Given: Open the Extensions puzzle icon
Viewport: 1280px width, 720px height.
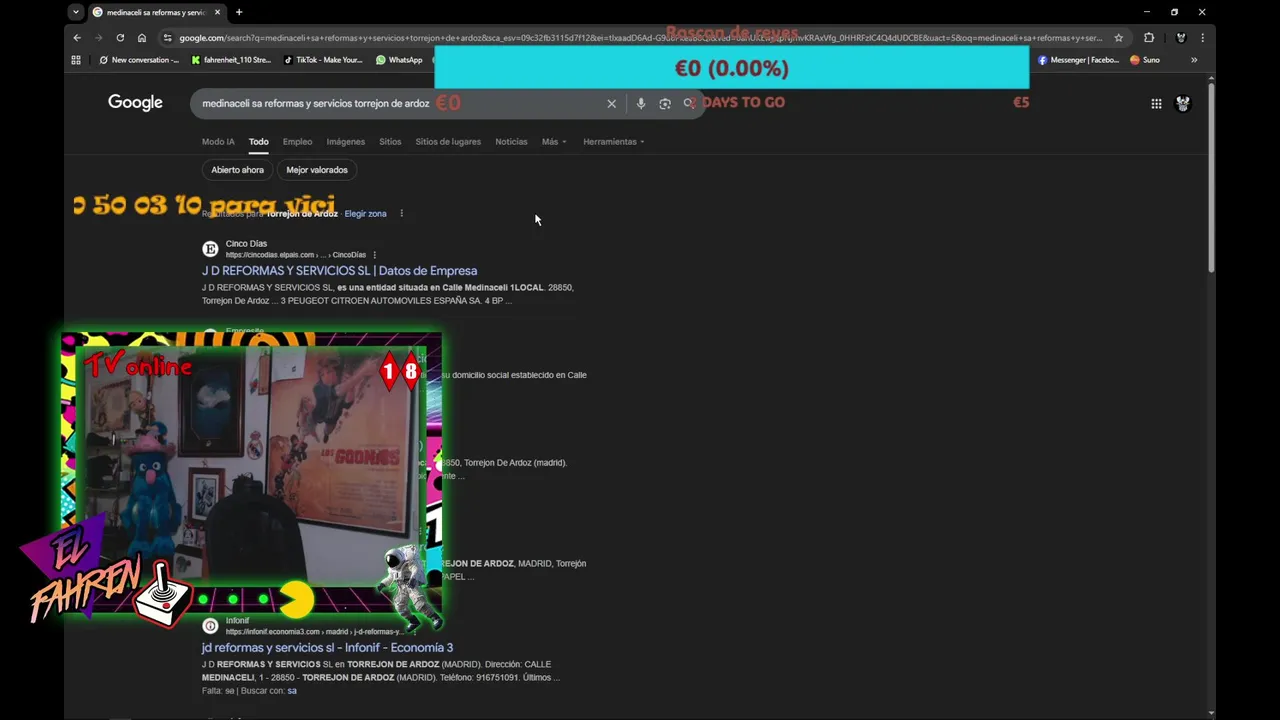Looking at the screenshot, I should point(1149,38).
